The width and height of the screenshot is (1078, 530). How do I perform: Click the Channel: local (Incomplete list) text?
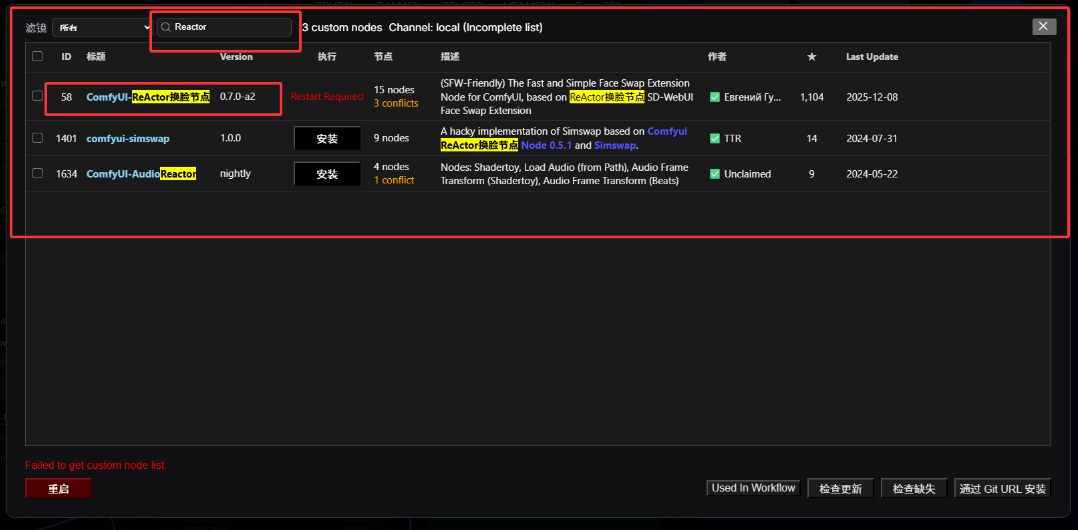tap(465, 27)
